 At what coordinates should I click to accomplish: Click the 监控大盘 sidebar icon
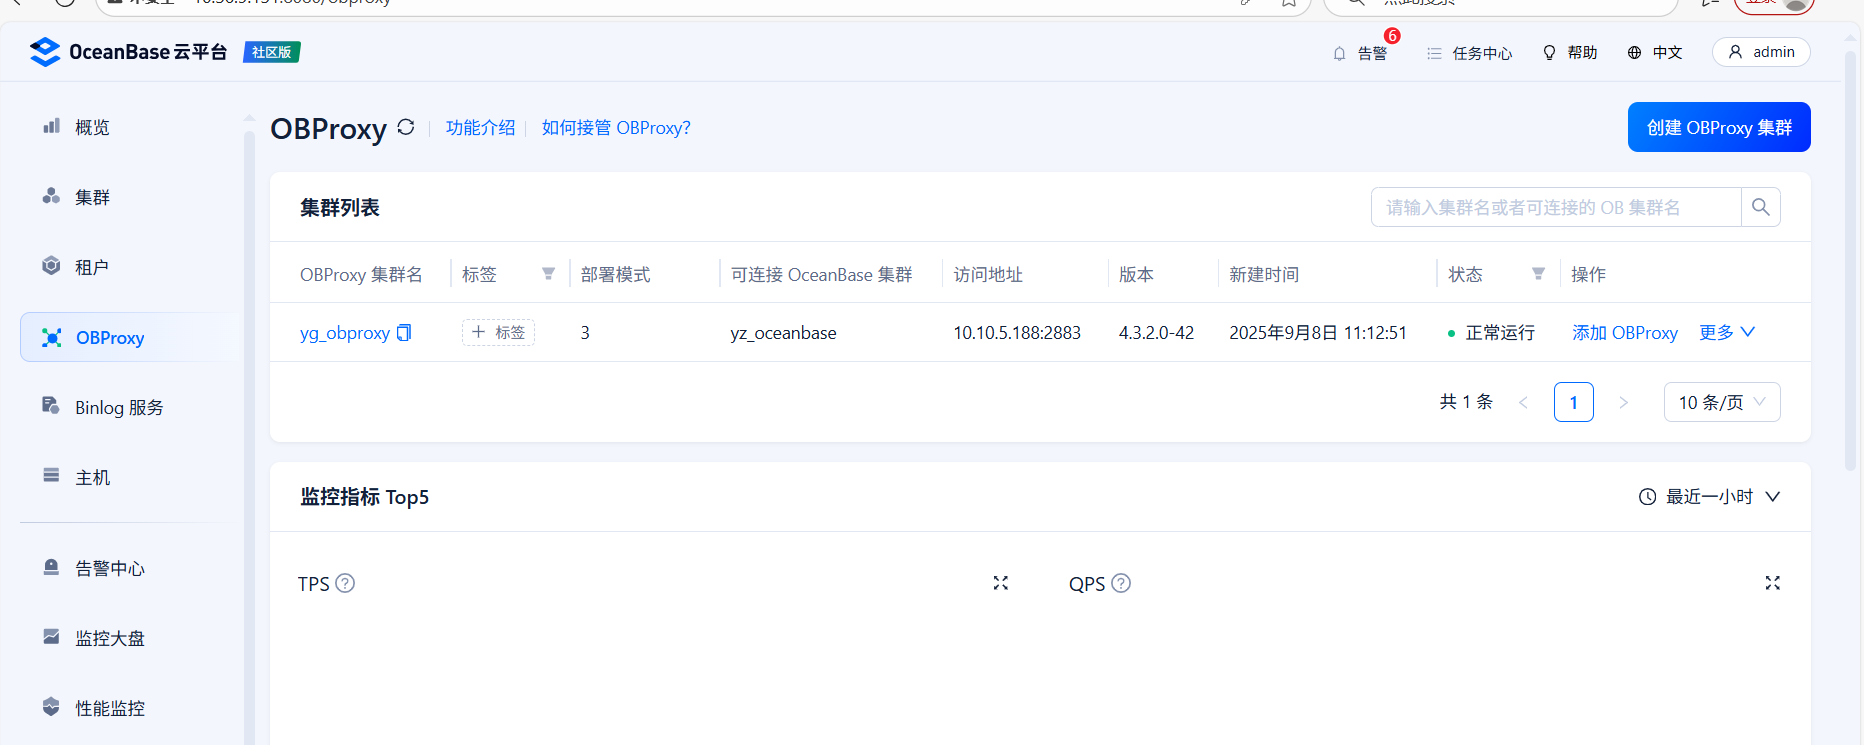[x=51, y=637]
